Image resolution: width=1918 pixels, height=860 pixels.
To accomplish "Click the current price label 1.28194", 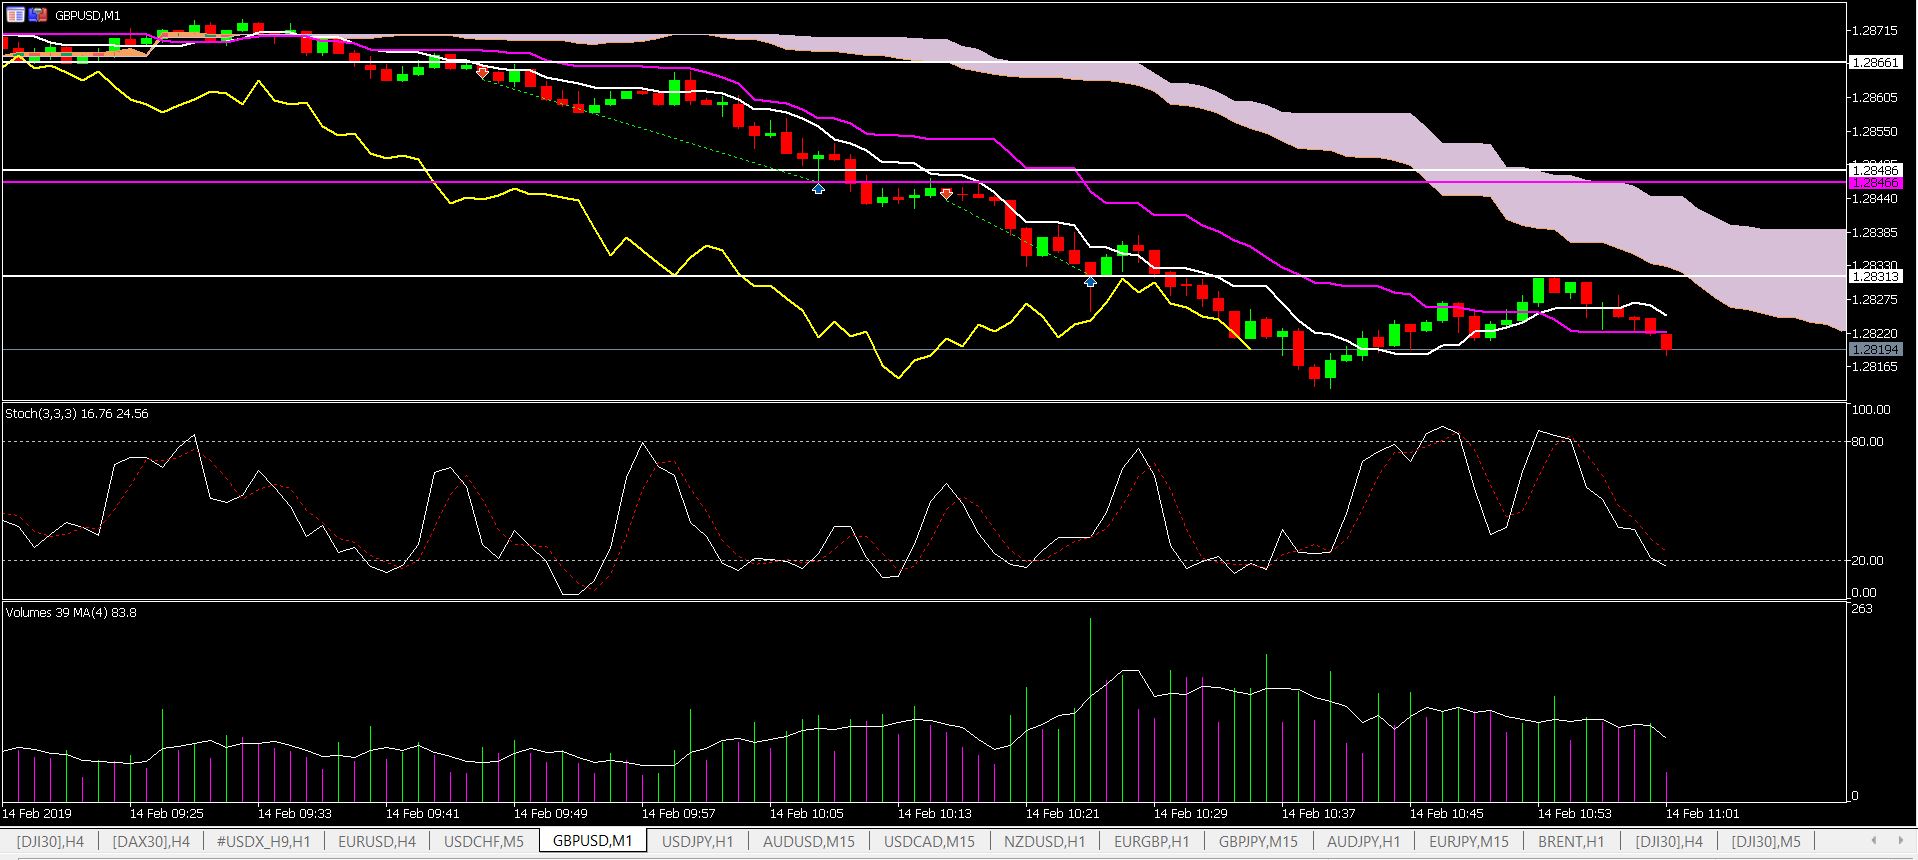I will (1875, 349).
